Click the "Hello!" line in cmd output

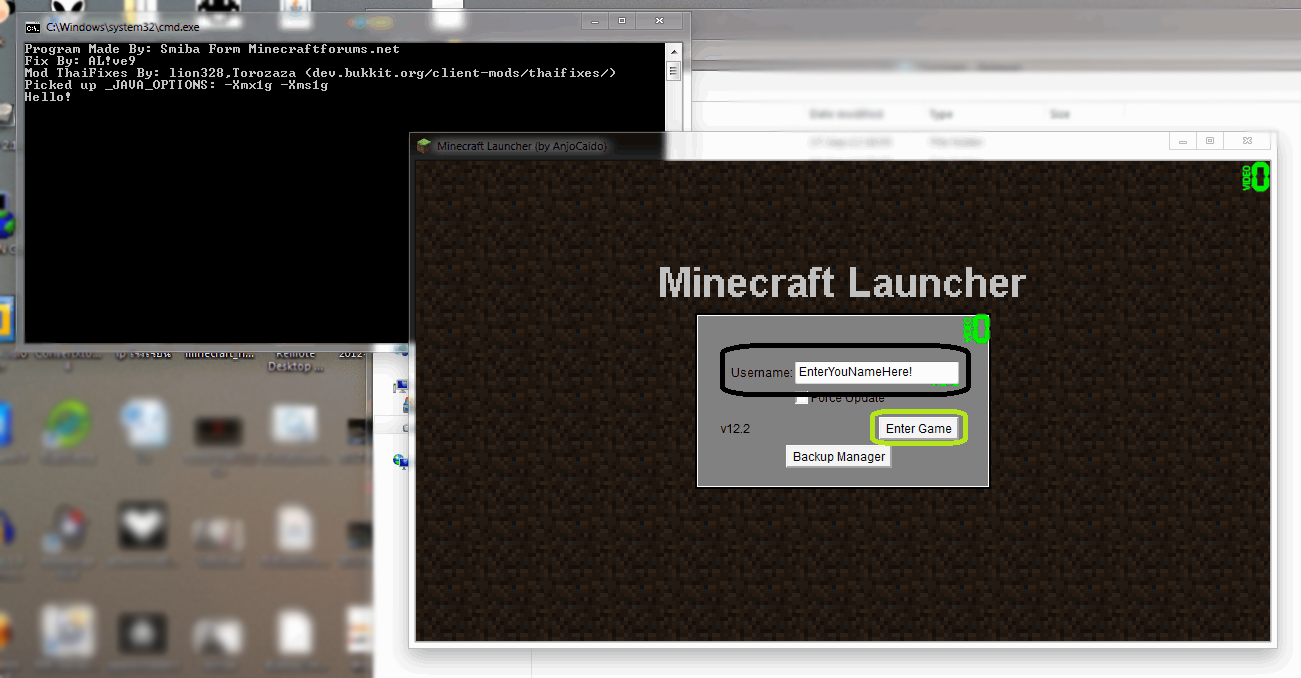pyautogui.click(x=48, y=97)
